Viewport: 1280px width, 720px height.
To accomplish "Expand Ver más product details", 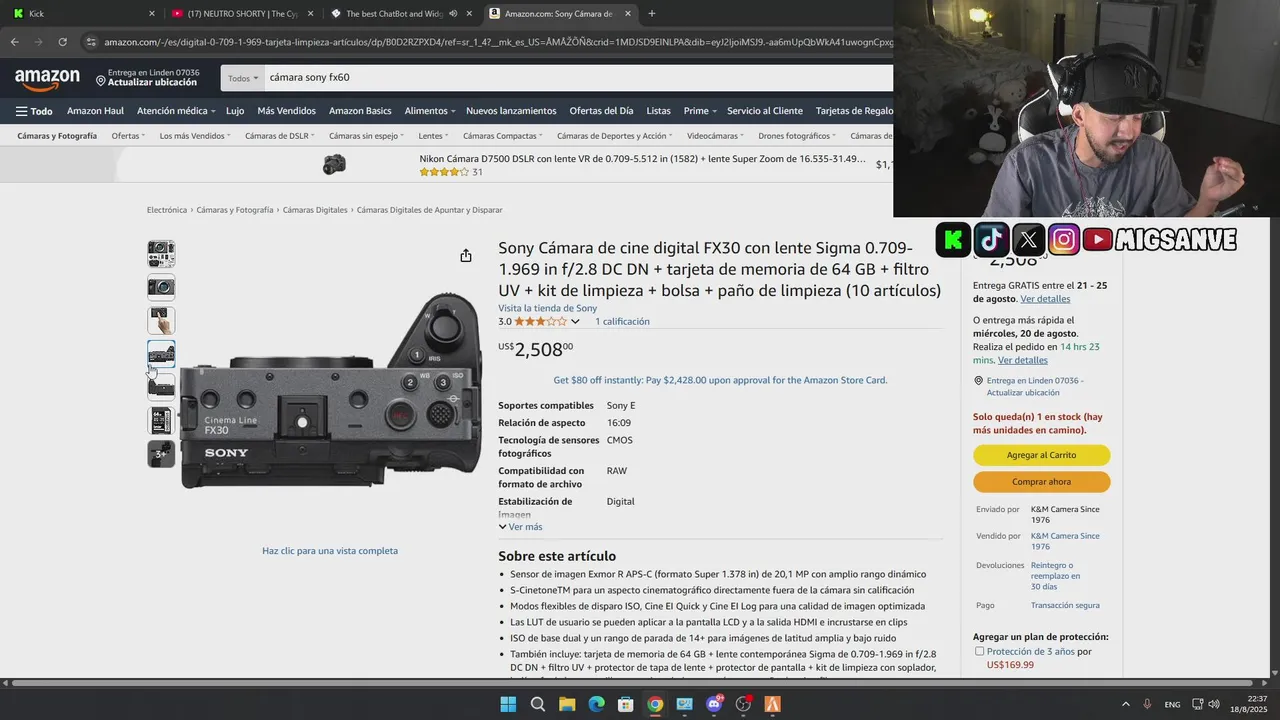I will pos(520,527).
